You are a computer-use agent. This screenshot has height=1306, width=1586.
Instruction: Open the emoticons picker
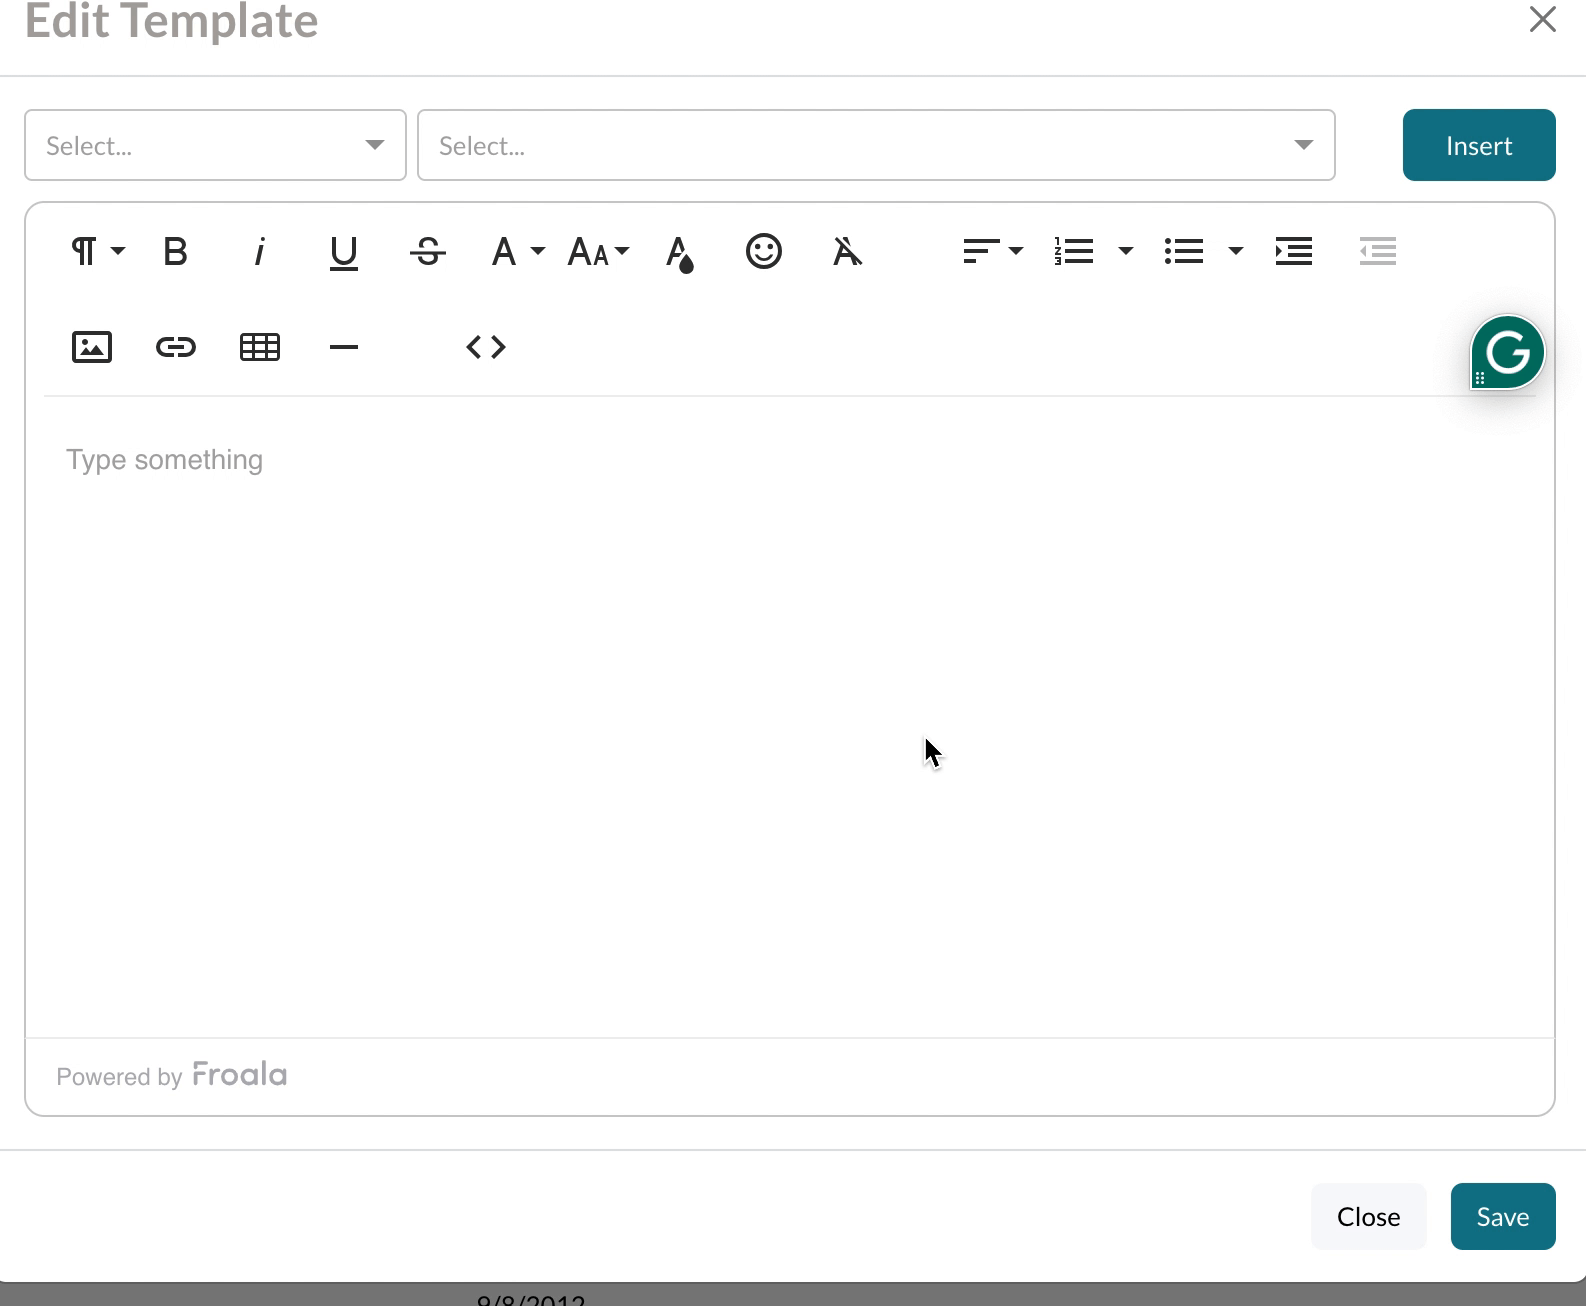(x=763, y=251)
